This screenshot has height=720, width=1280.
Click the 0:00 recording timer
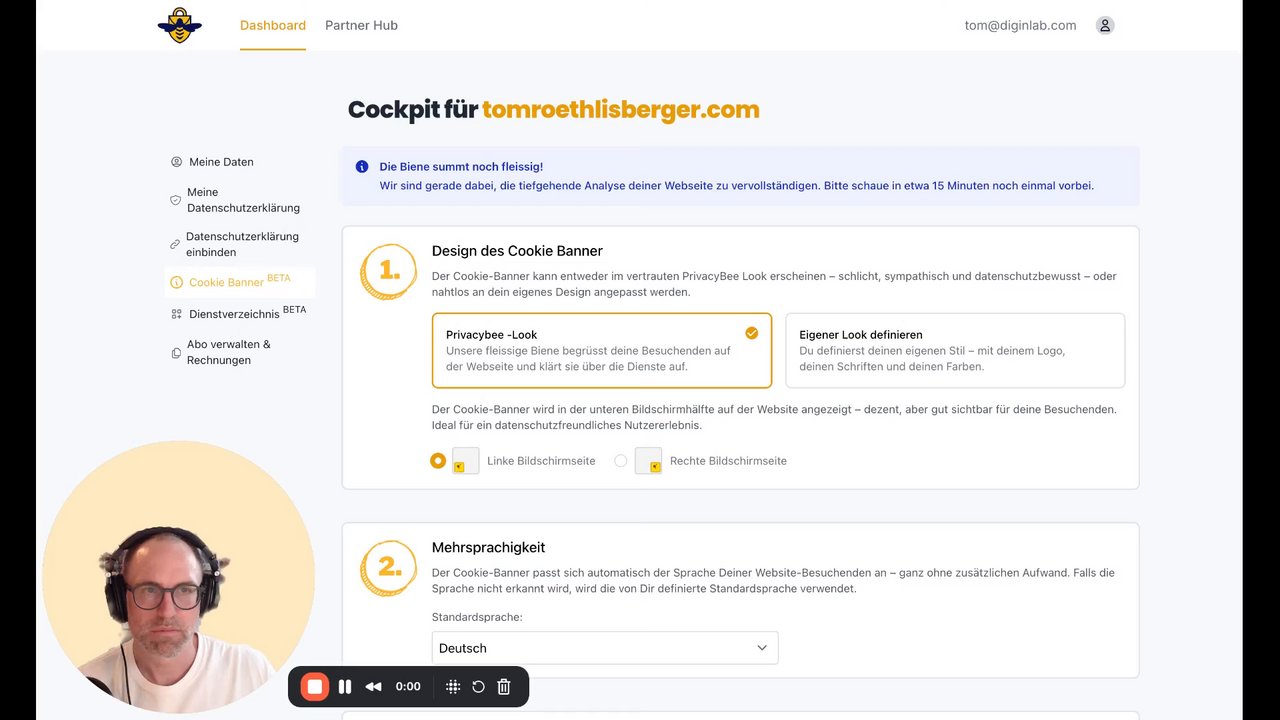point(408,687)
